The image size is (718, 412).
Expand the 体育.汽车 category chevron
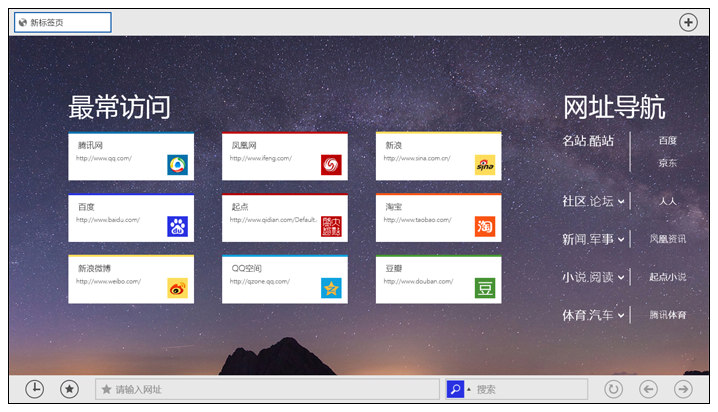(x=621, y=315)
